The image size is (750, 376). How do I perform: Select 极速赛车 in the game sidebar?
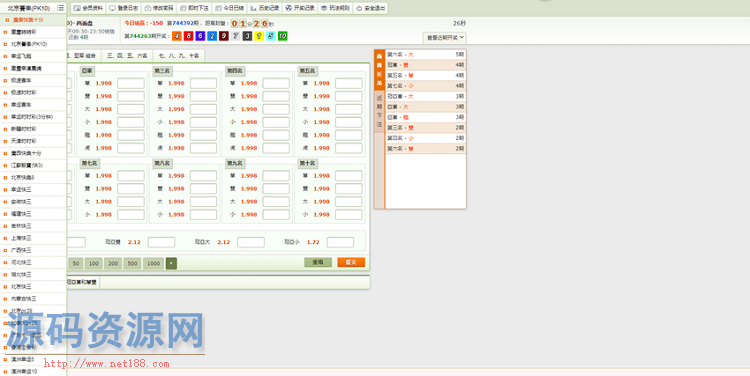pyautogui.click(x=33, y=80)
